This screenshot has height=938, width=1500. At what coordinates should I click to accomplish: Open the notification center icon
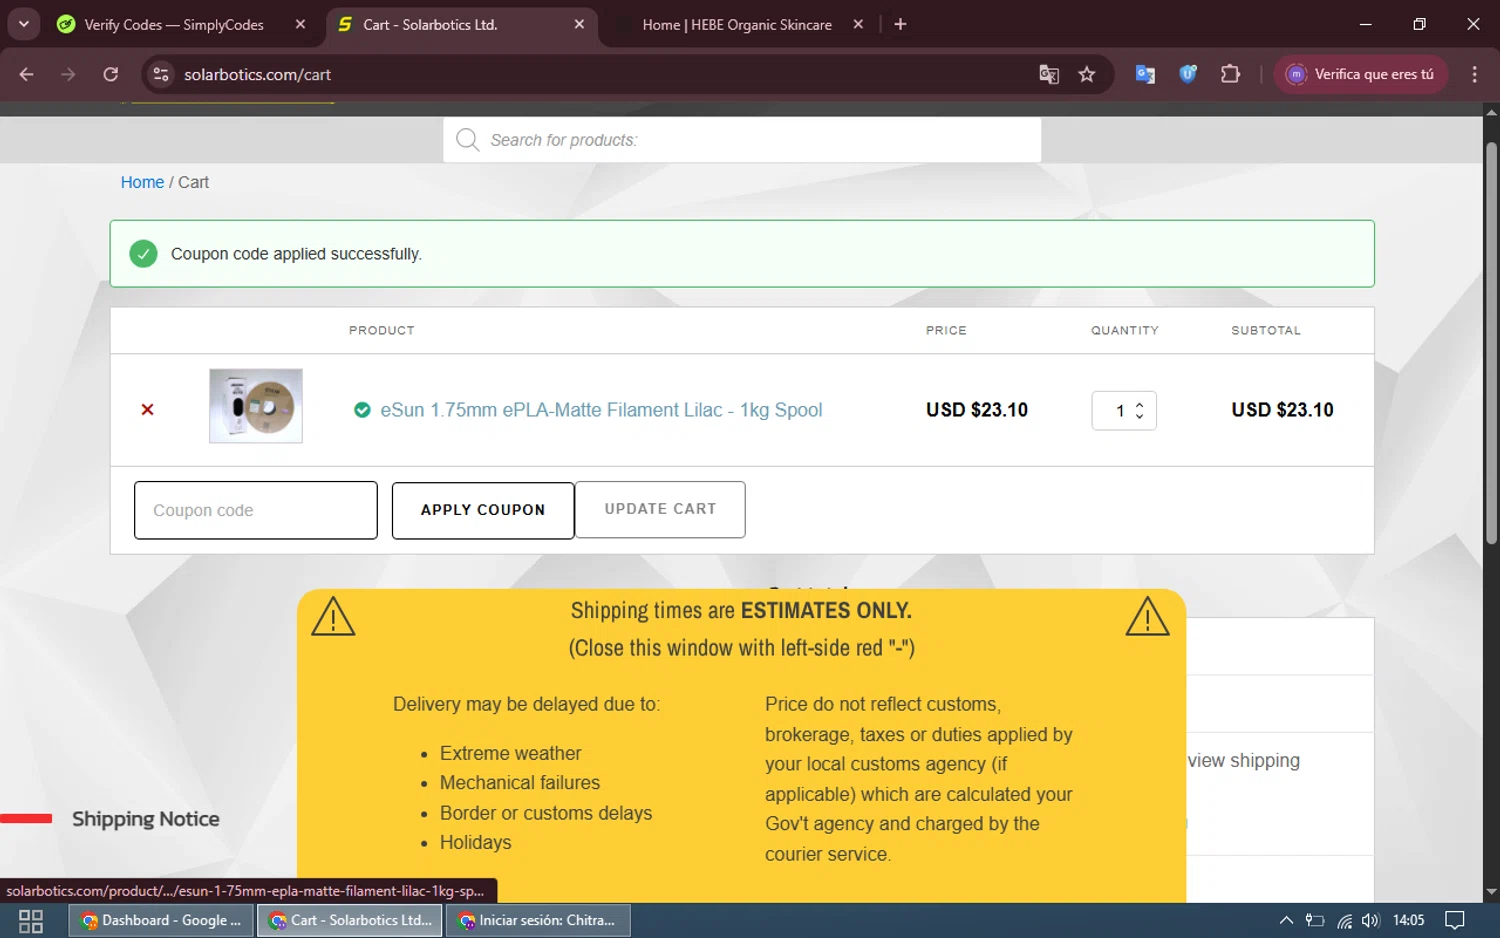pyautogui.click(x=1455, y=921)
